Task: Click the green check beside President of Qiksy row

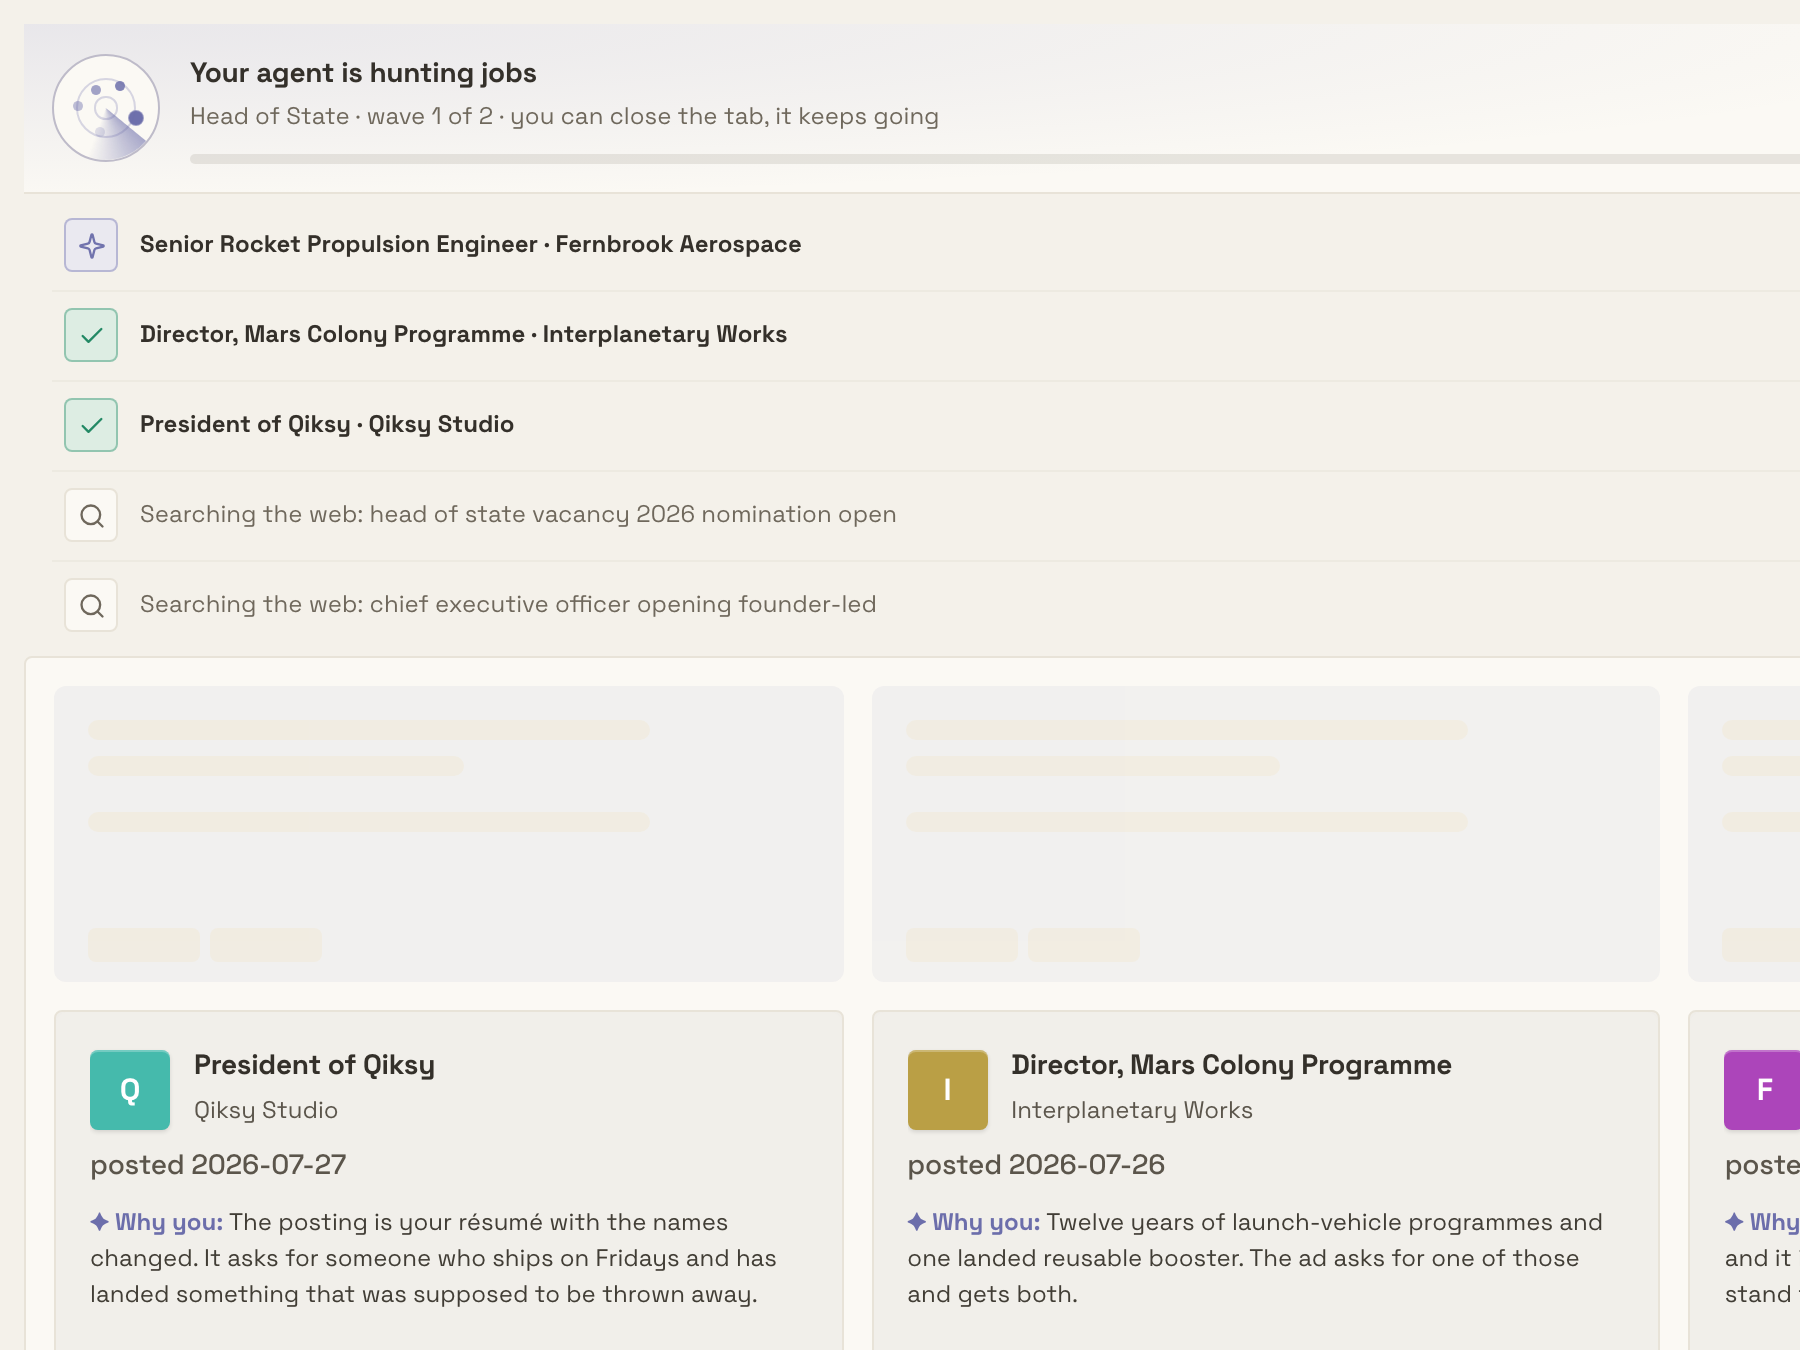Action: [x=91, y=425]
